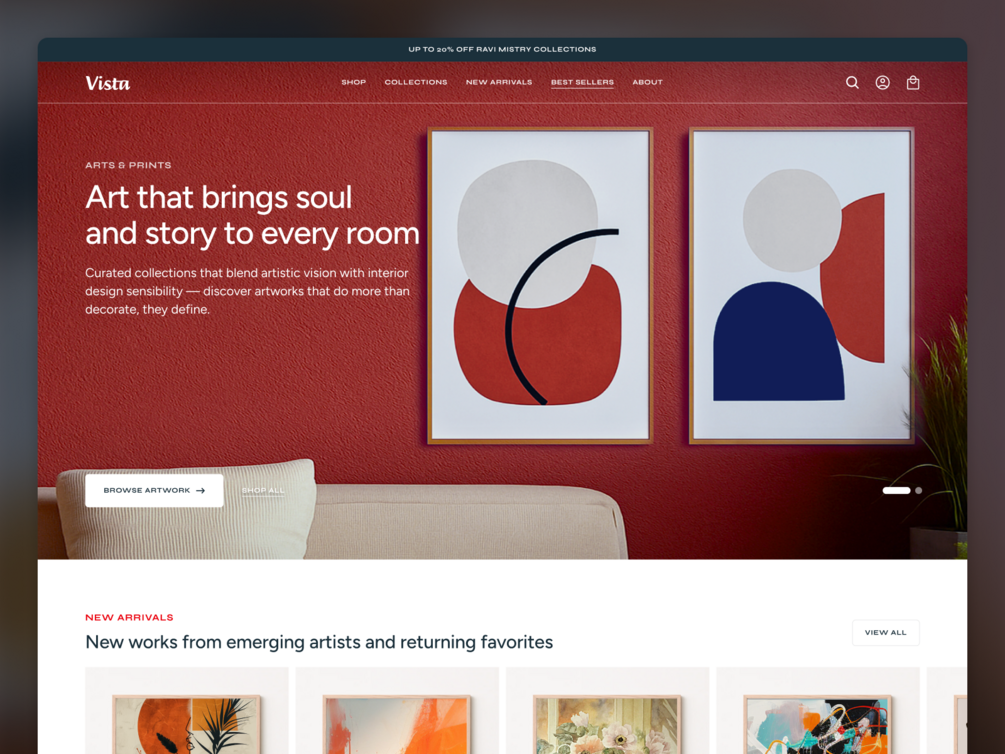
Task: Open the search icon in header
Action: point(852,83)
